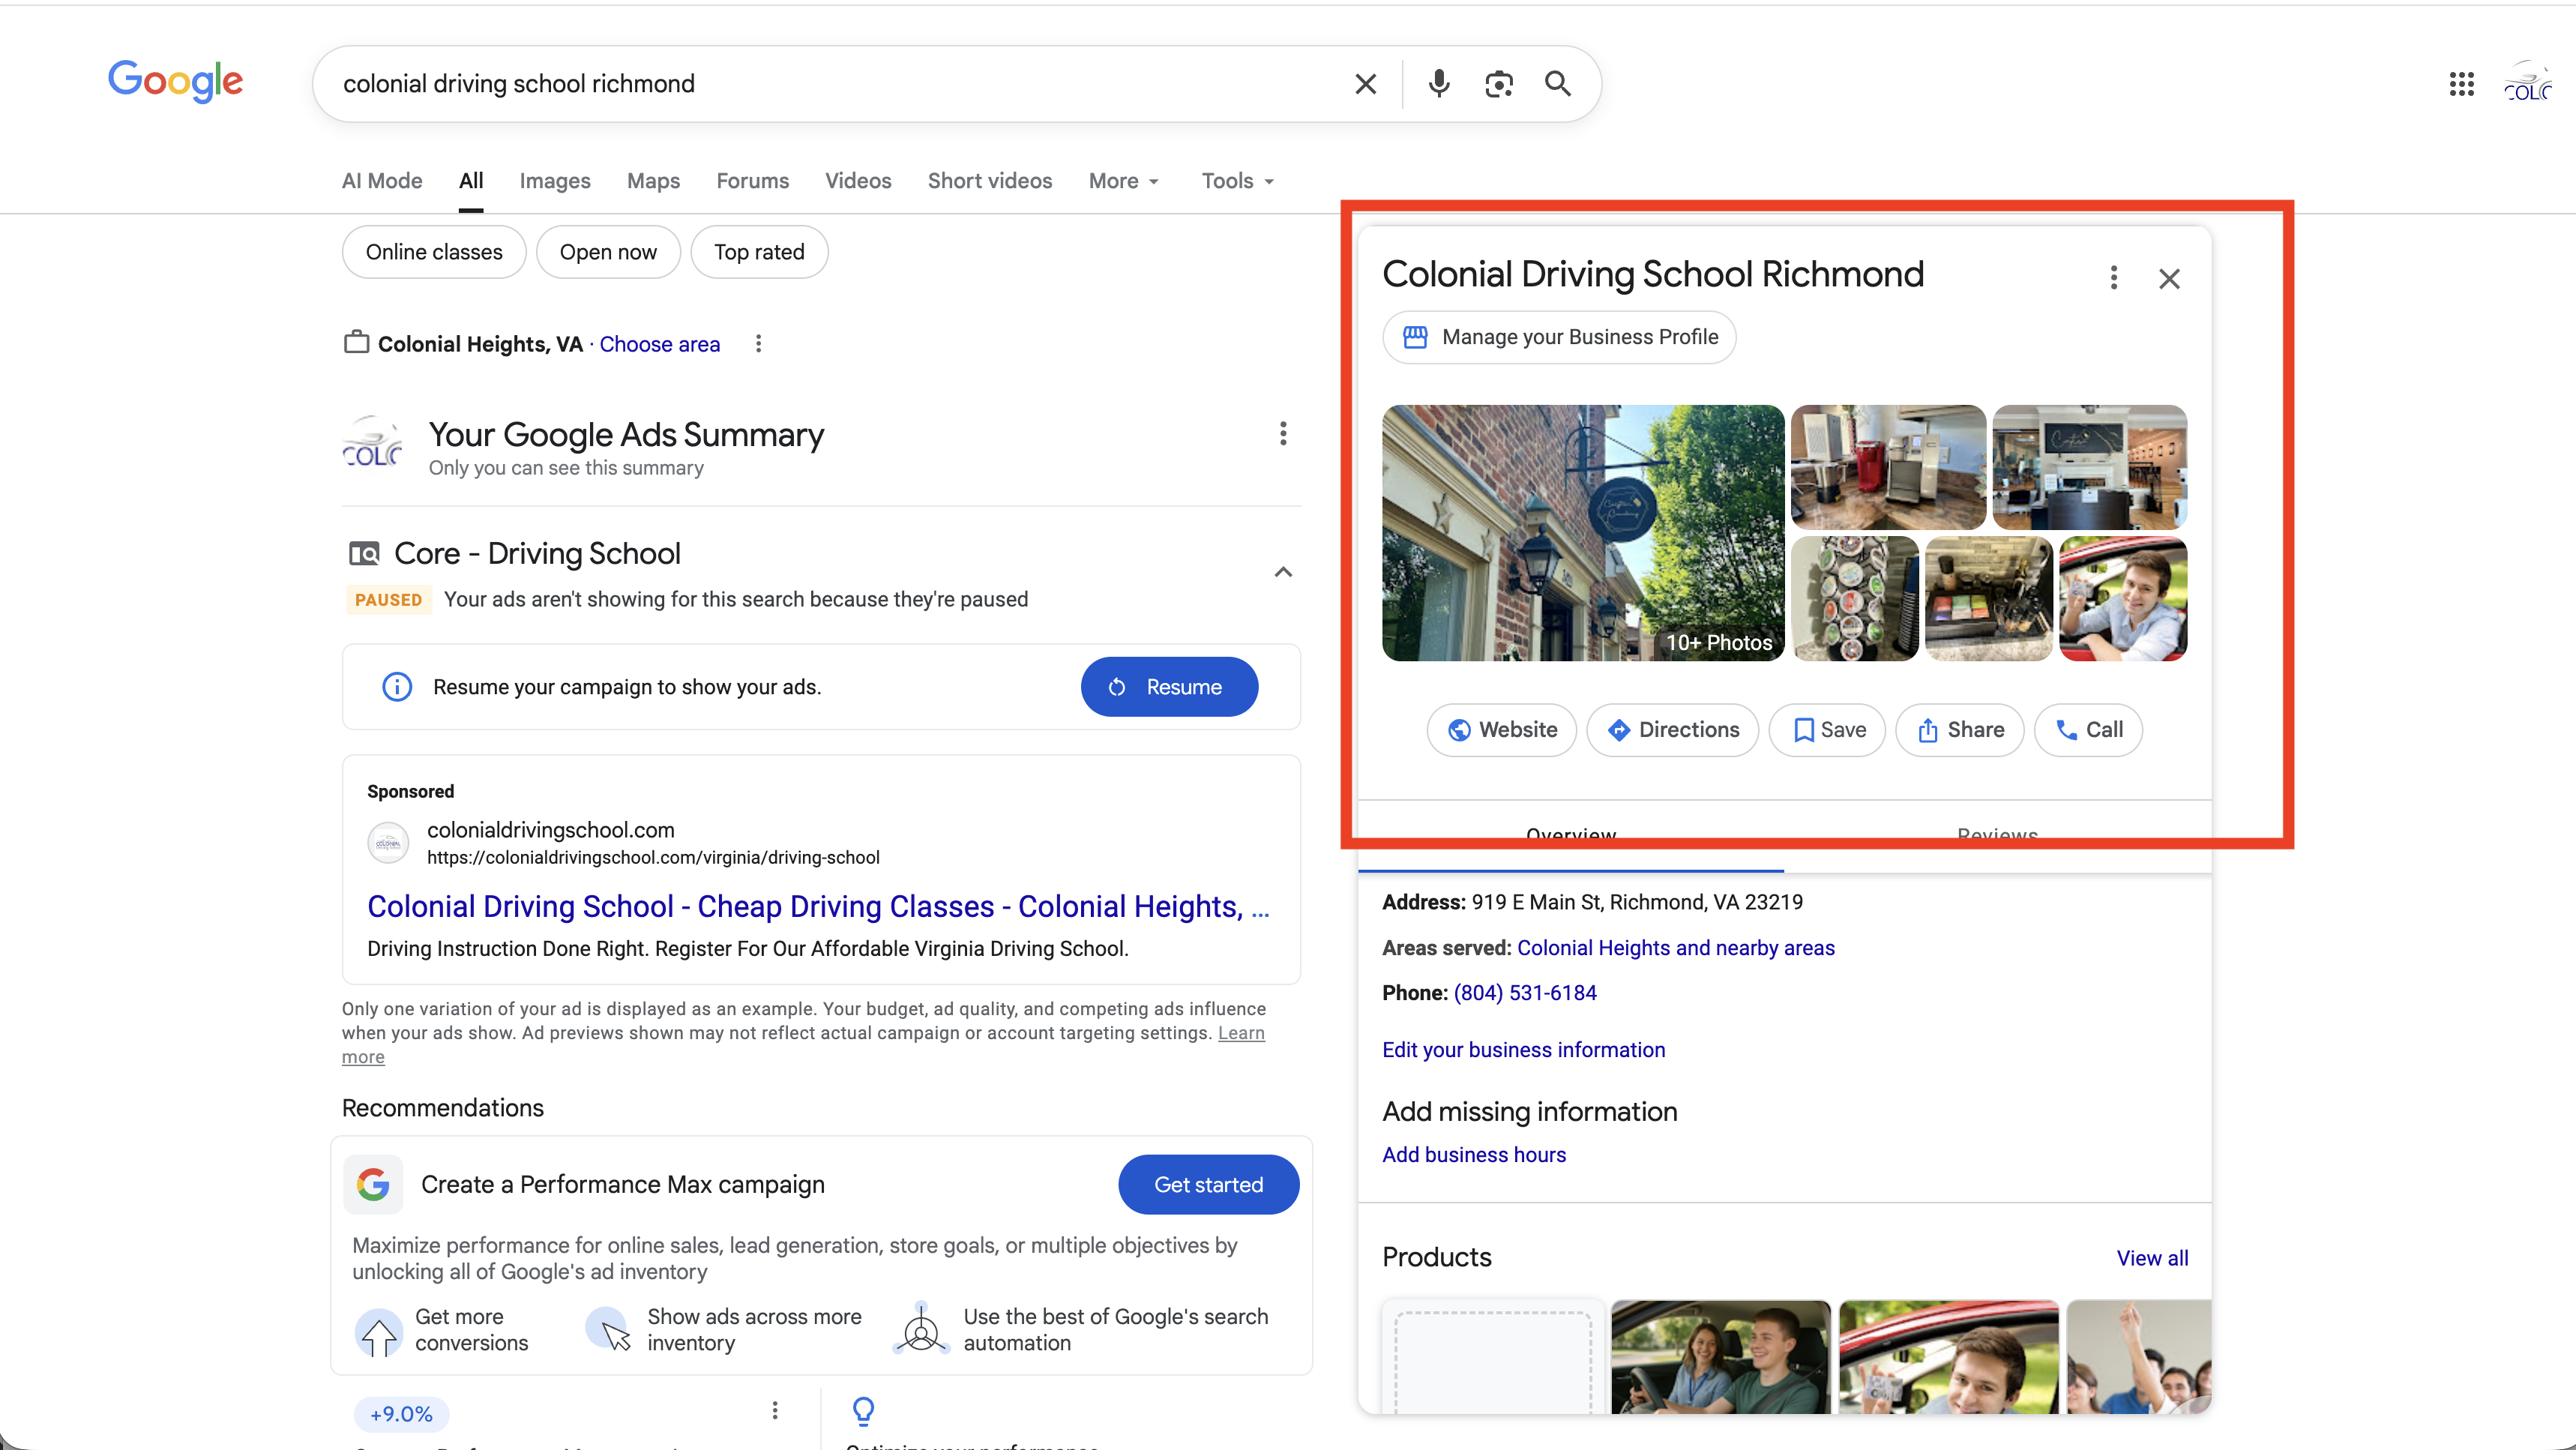Get Directions to the business
This screenshot has width=2576, height=1450.
point(1673,730)
